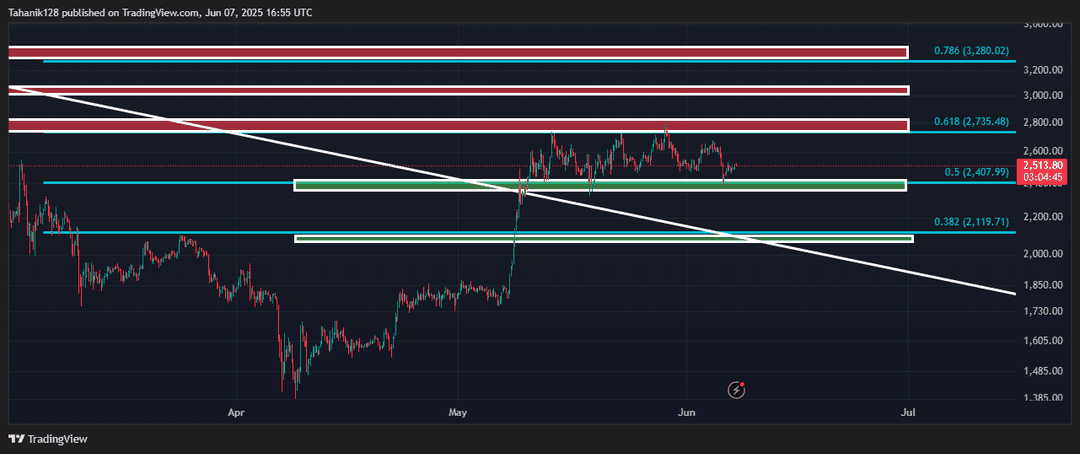Screen dimensions: 1080x454
Task: Click the 2,800.00 price axis label
Action: 1043,123
